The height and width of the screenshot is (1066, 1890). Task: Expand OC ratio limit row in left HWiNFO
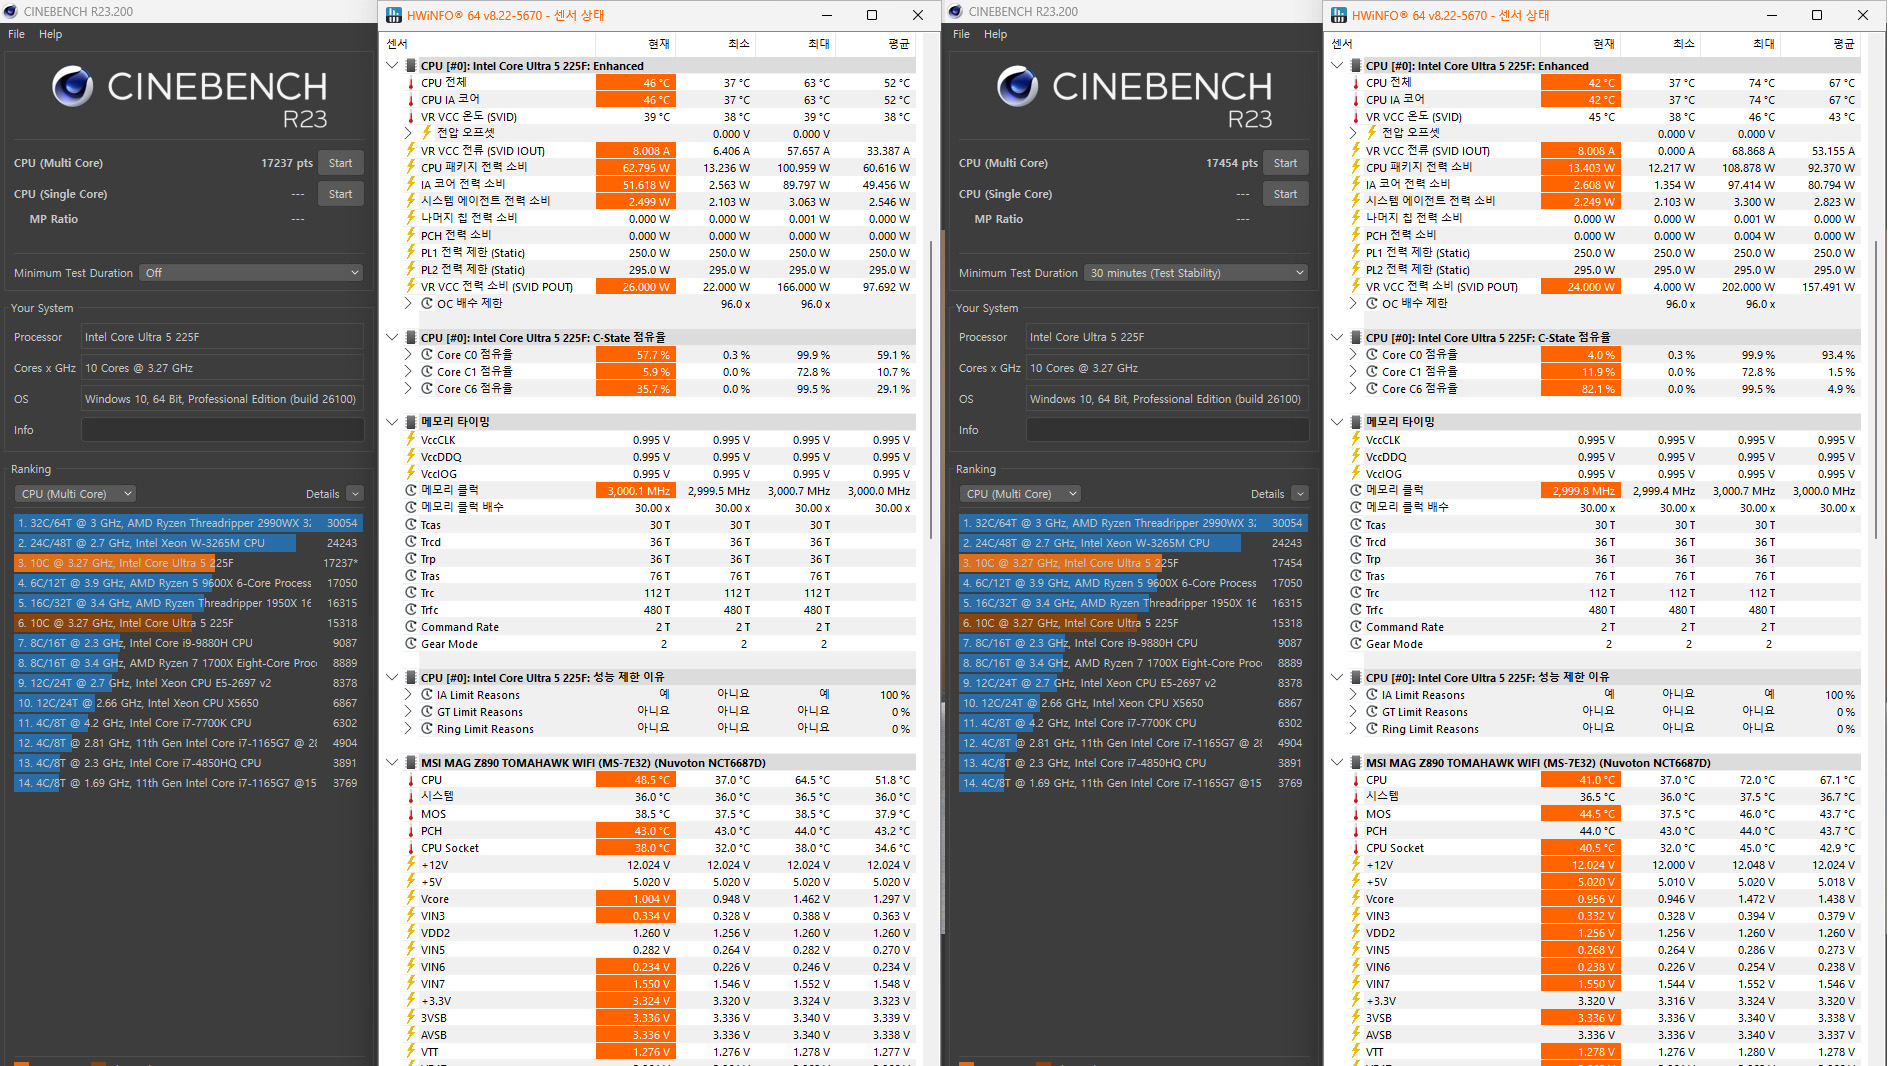click(x=409, y=304)
